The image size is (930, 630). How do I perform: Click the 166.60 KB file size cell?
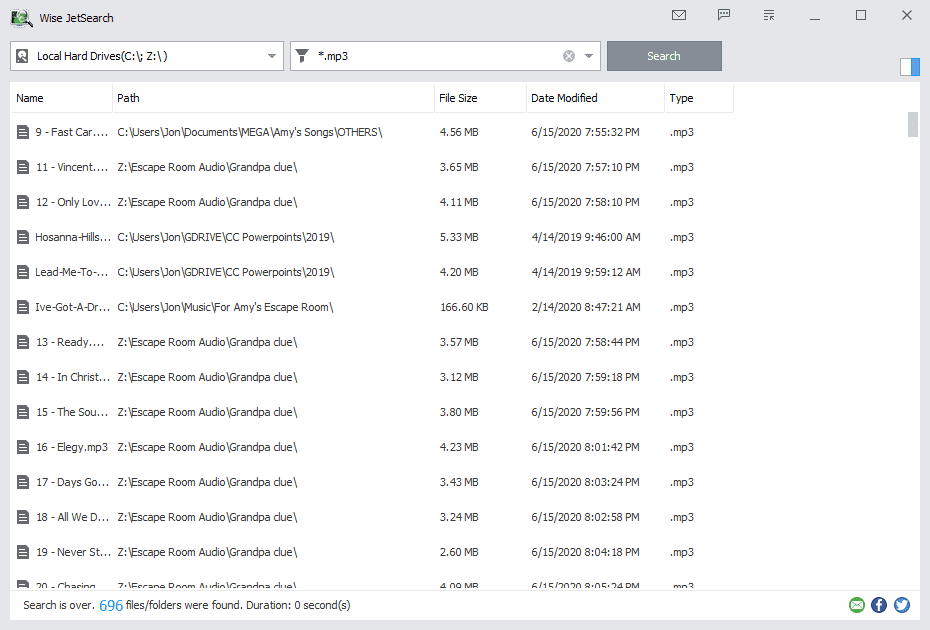coord(464,307)
